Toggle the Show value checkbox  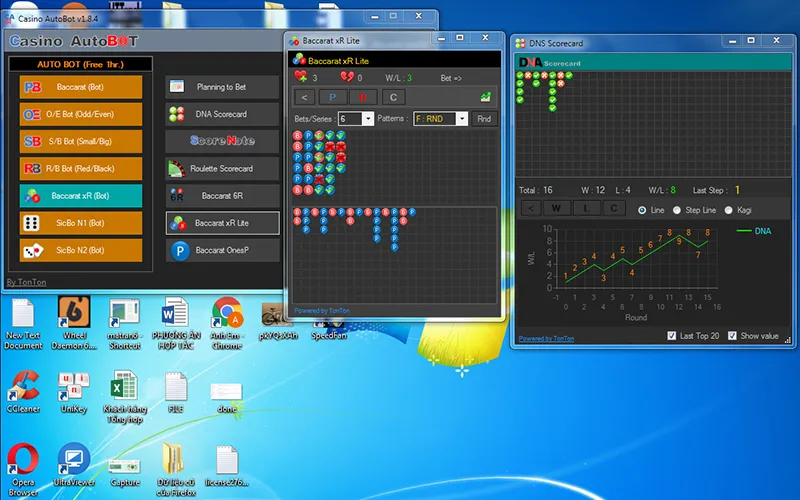[733, 335]
